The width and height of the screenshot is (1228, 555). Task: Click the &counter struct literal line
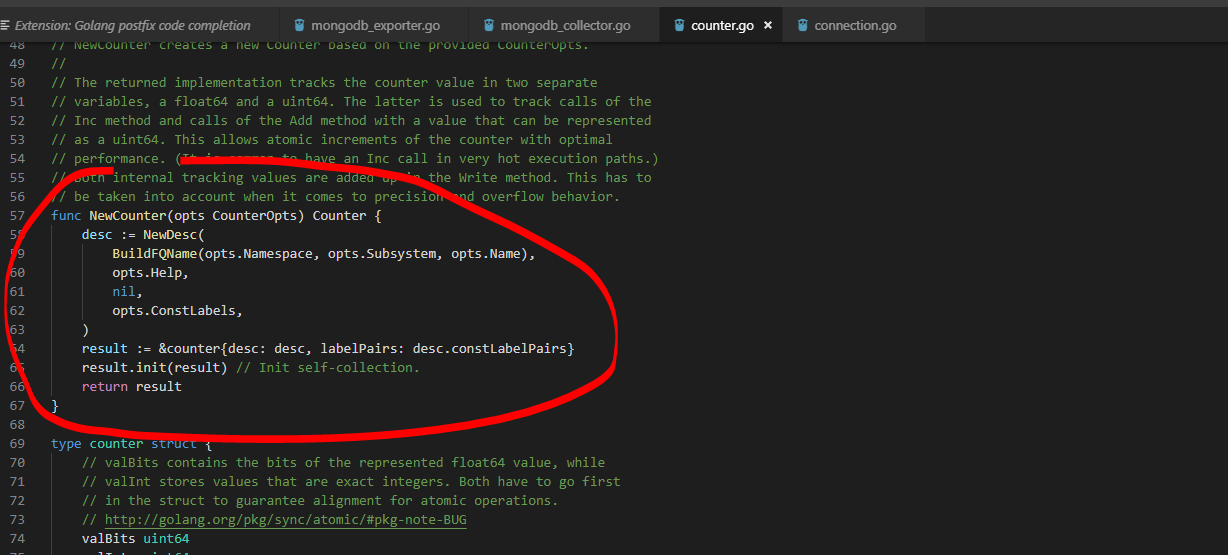coord(328,348)
